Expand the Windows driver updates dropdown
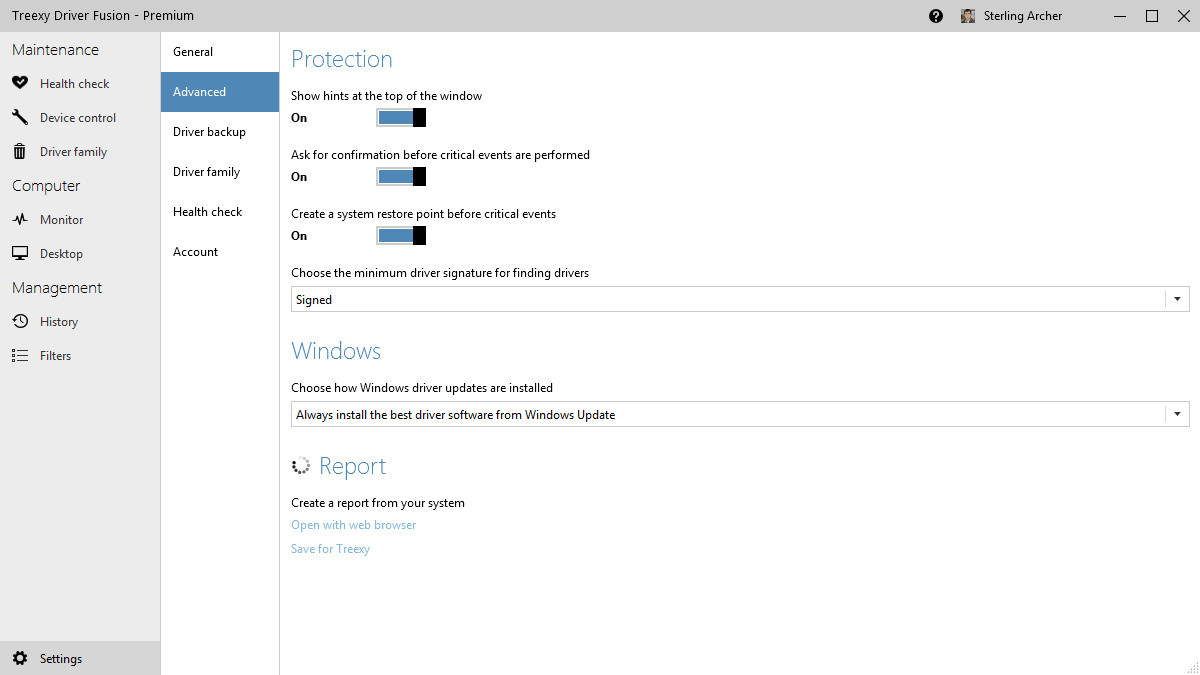This screenshot has width=1200, height=675. pyautogui.click(x=740, y=414)
